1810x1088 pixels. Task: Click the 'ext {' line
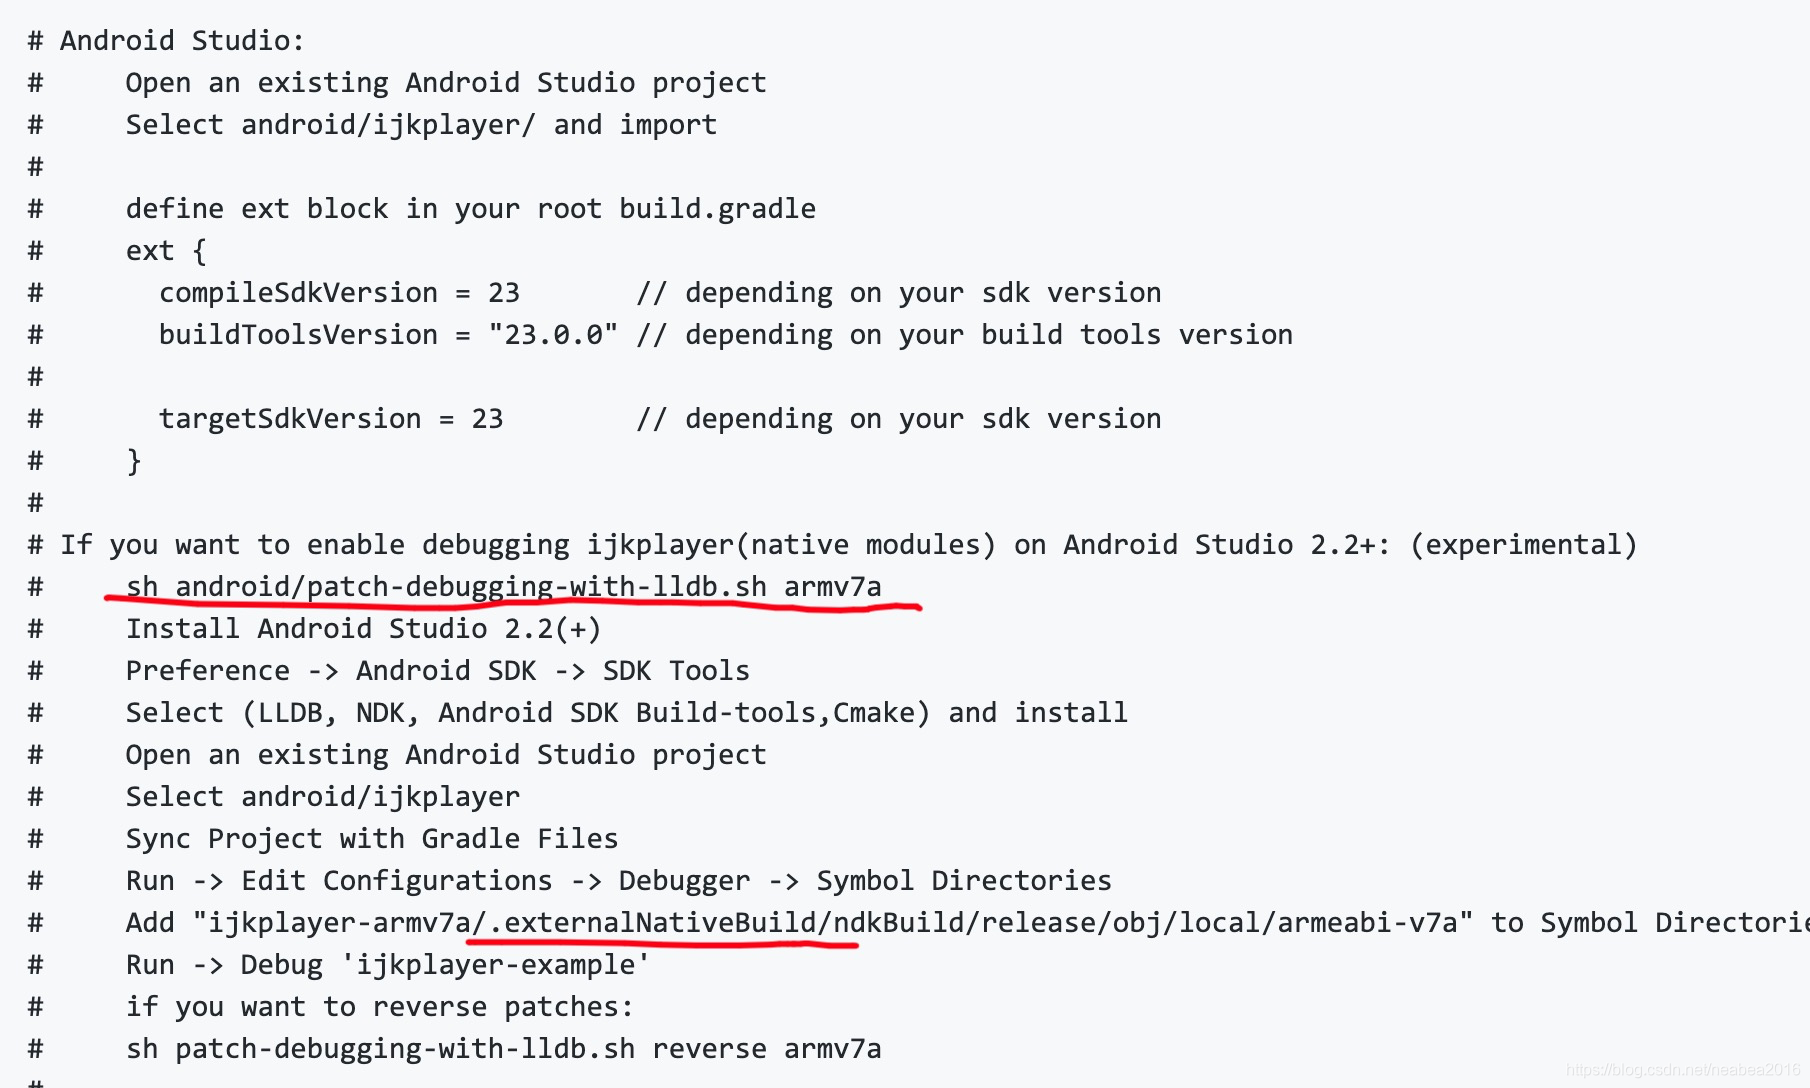point(166,251)
